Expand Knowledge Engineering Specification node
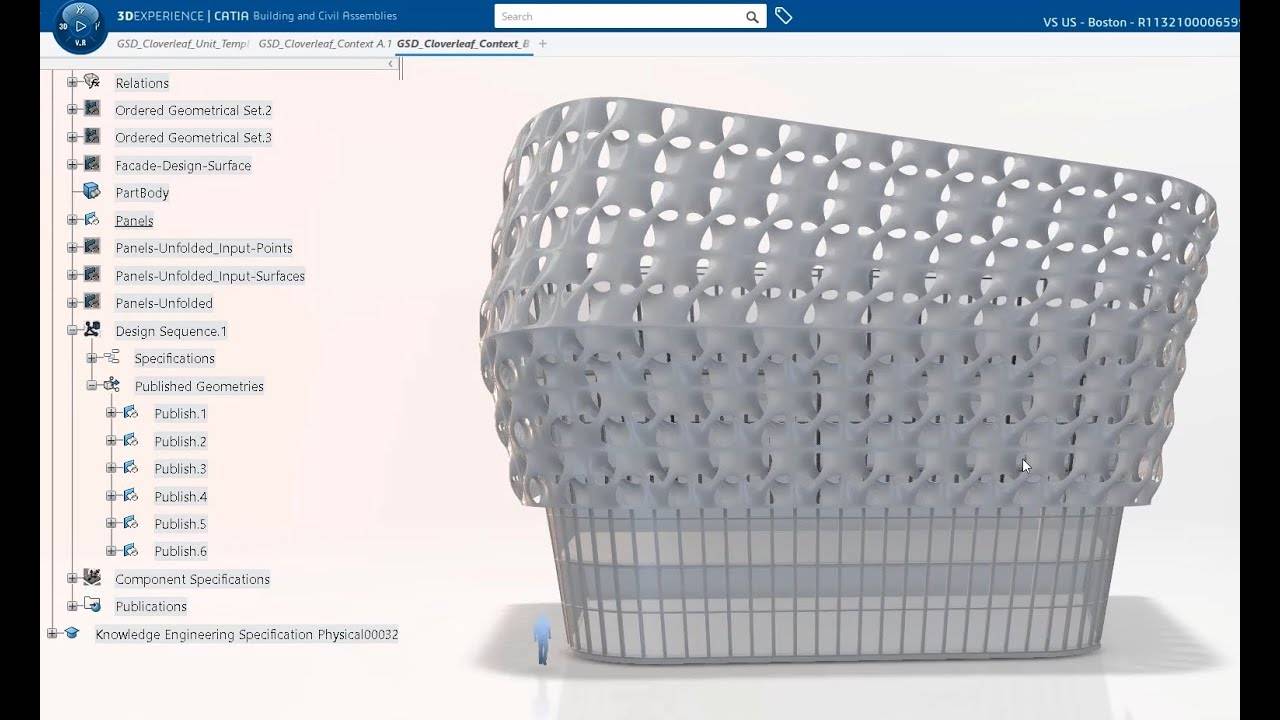Viewport: 1280px width, 720px height. pos(52,633)
